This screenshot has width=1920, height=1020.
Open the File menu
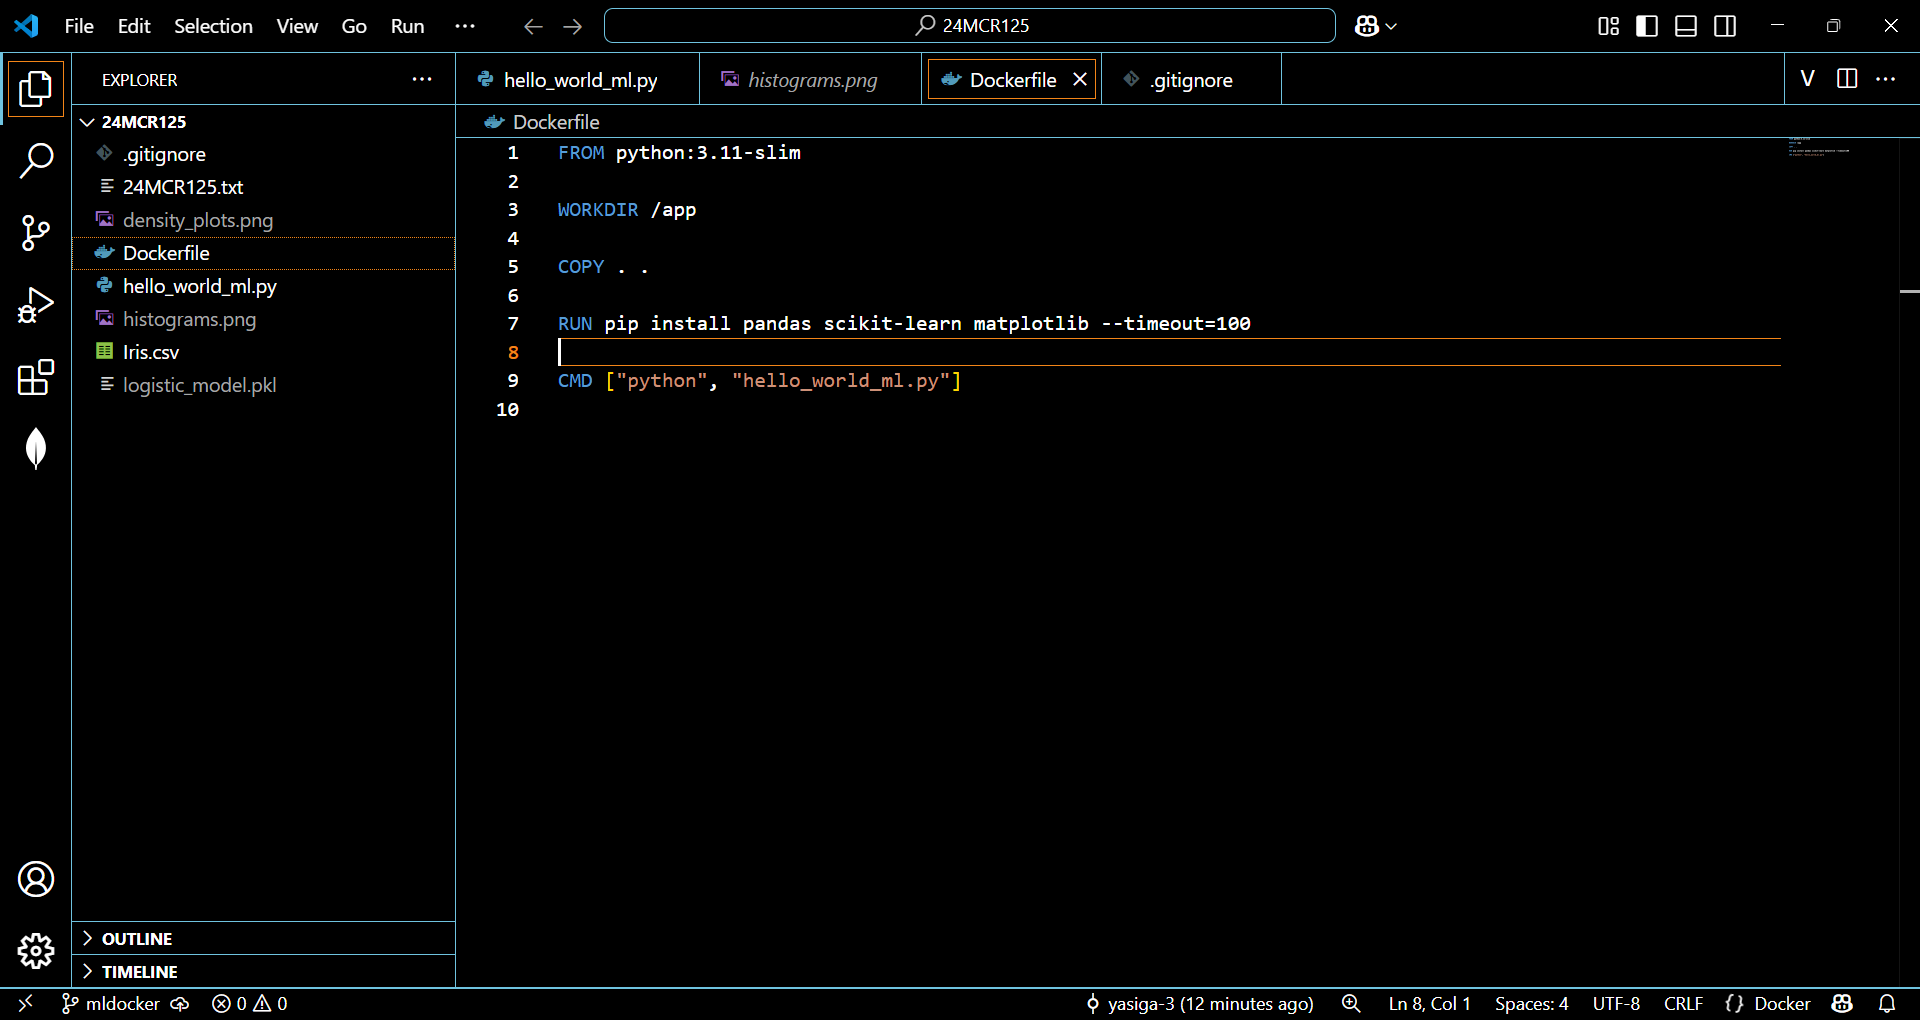79,26
